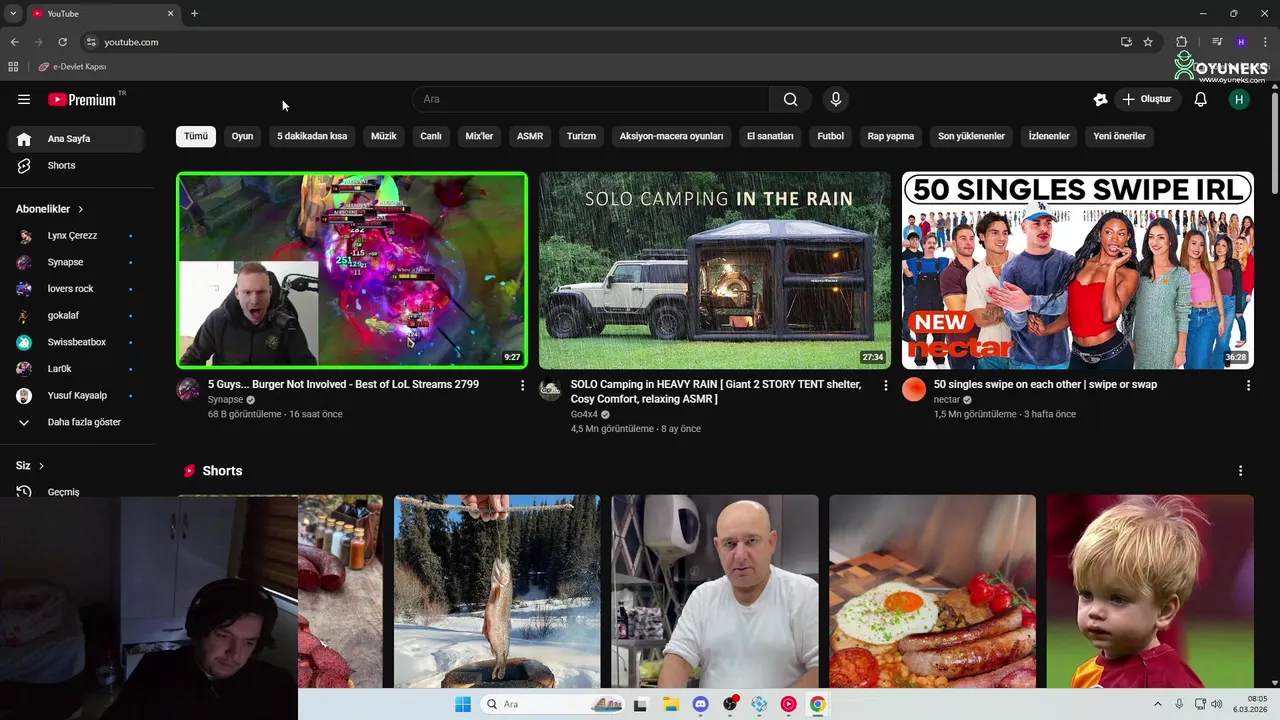Image resolution: width=1280 pixels, height=720 pixels.
Task: Open Shorts from the sidebar
Action: 76,165
